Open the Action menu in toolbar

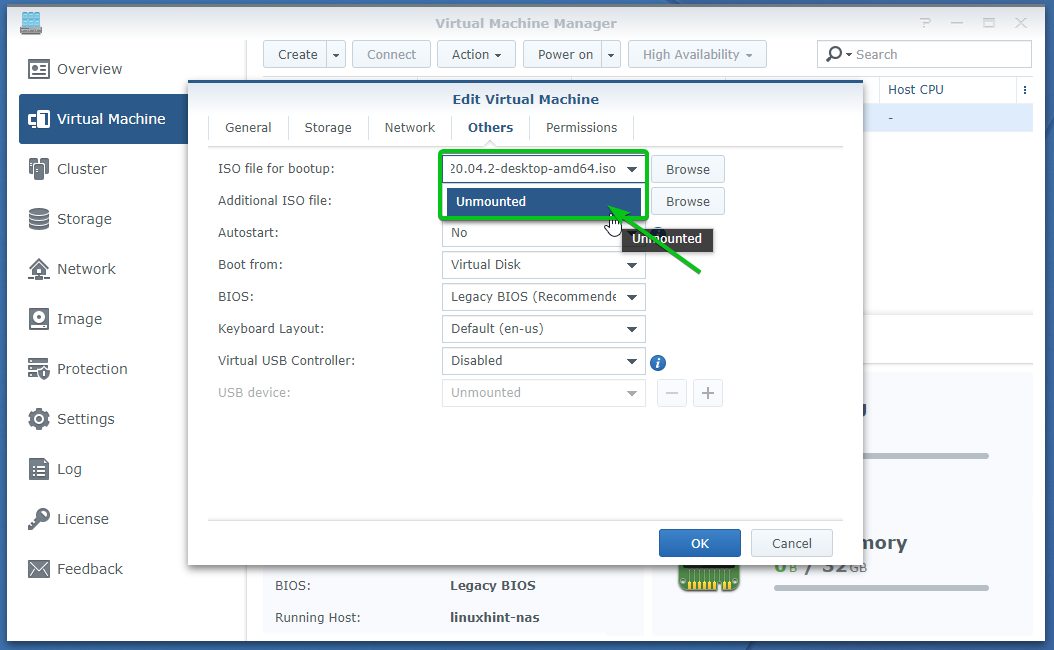(477, 55)
